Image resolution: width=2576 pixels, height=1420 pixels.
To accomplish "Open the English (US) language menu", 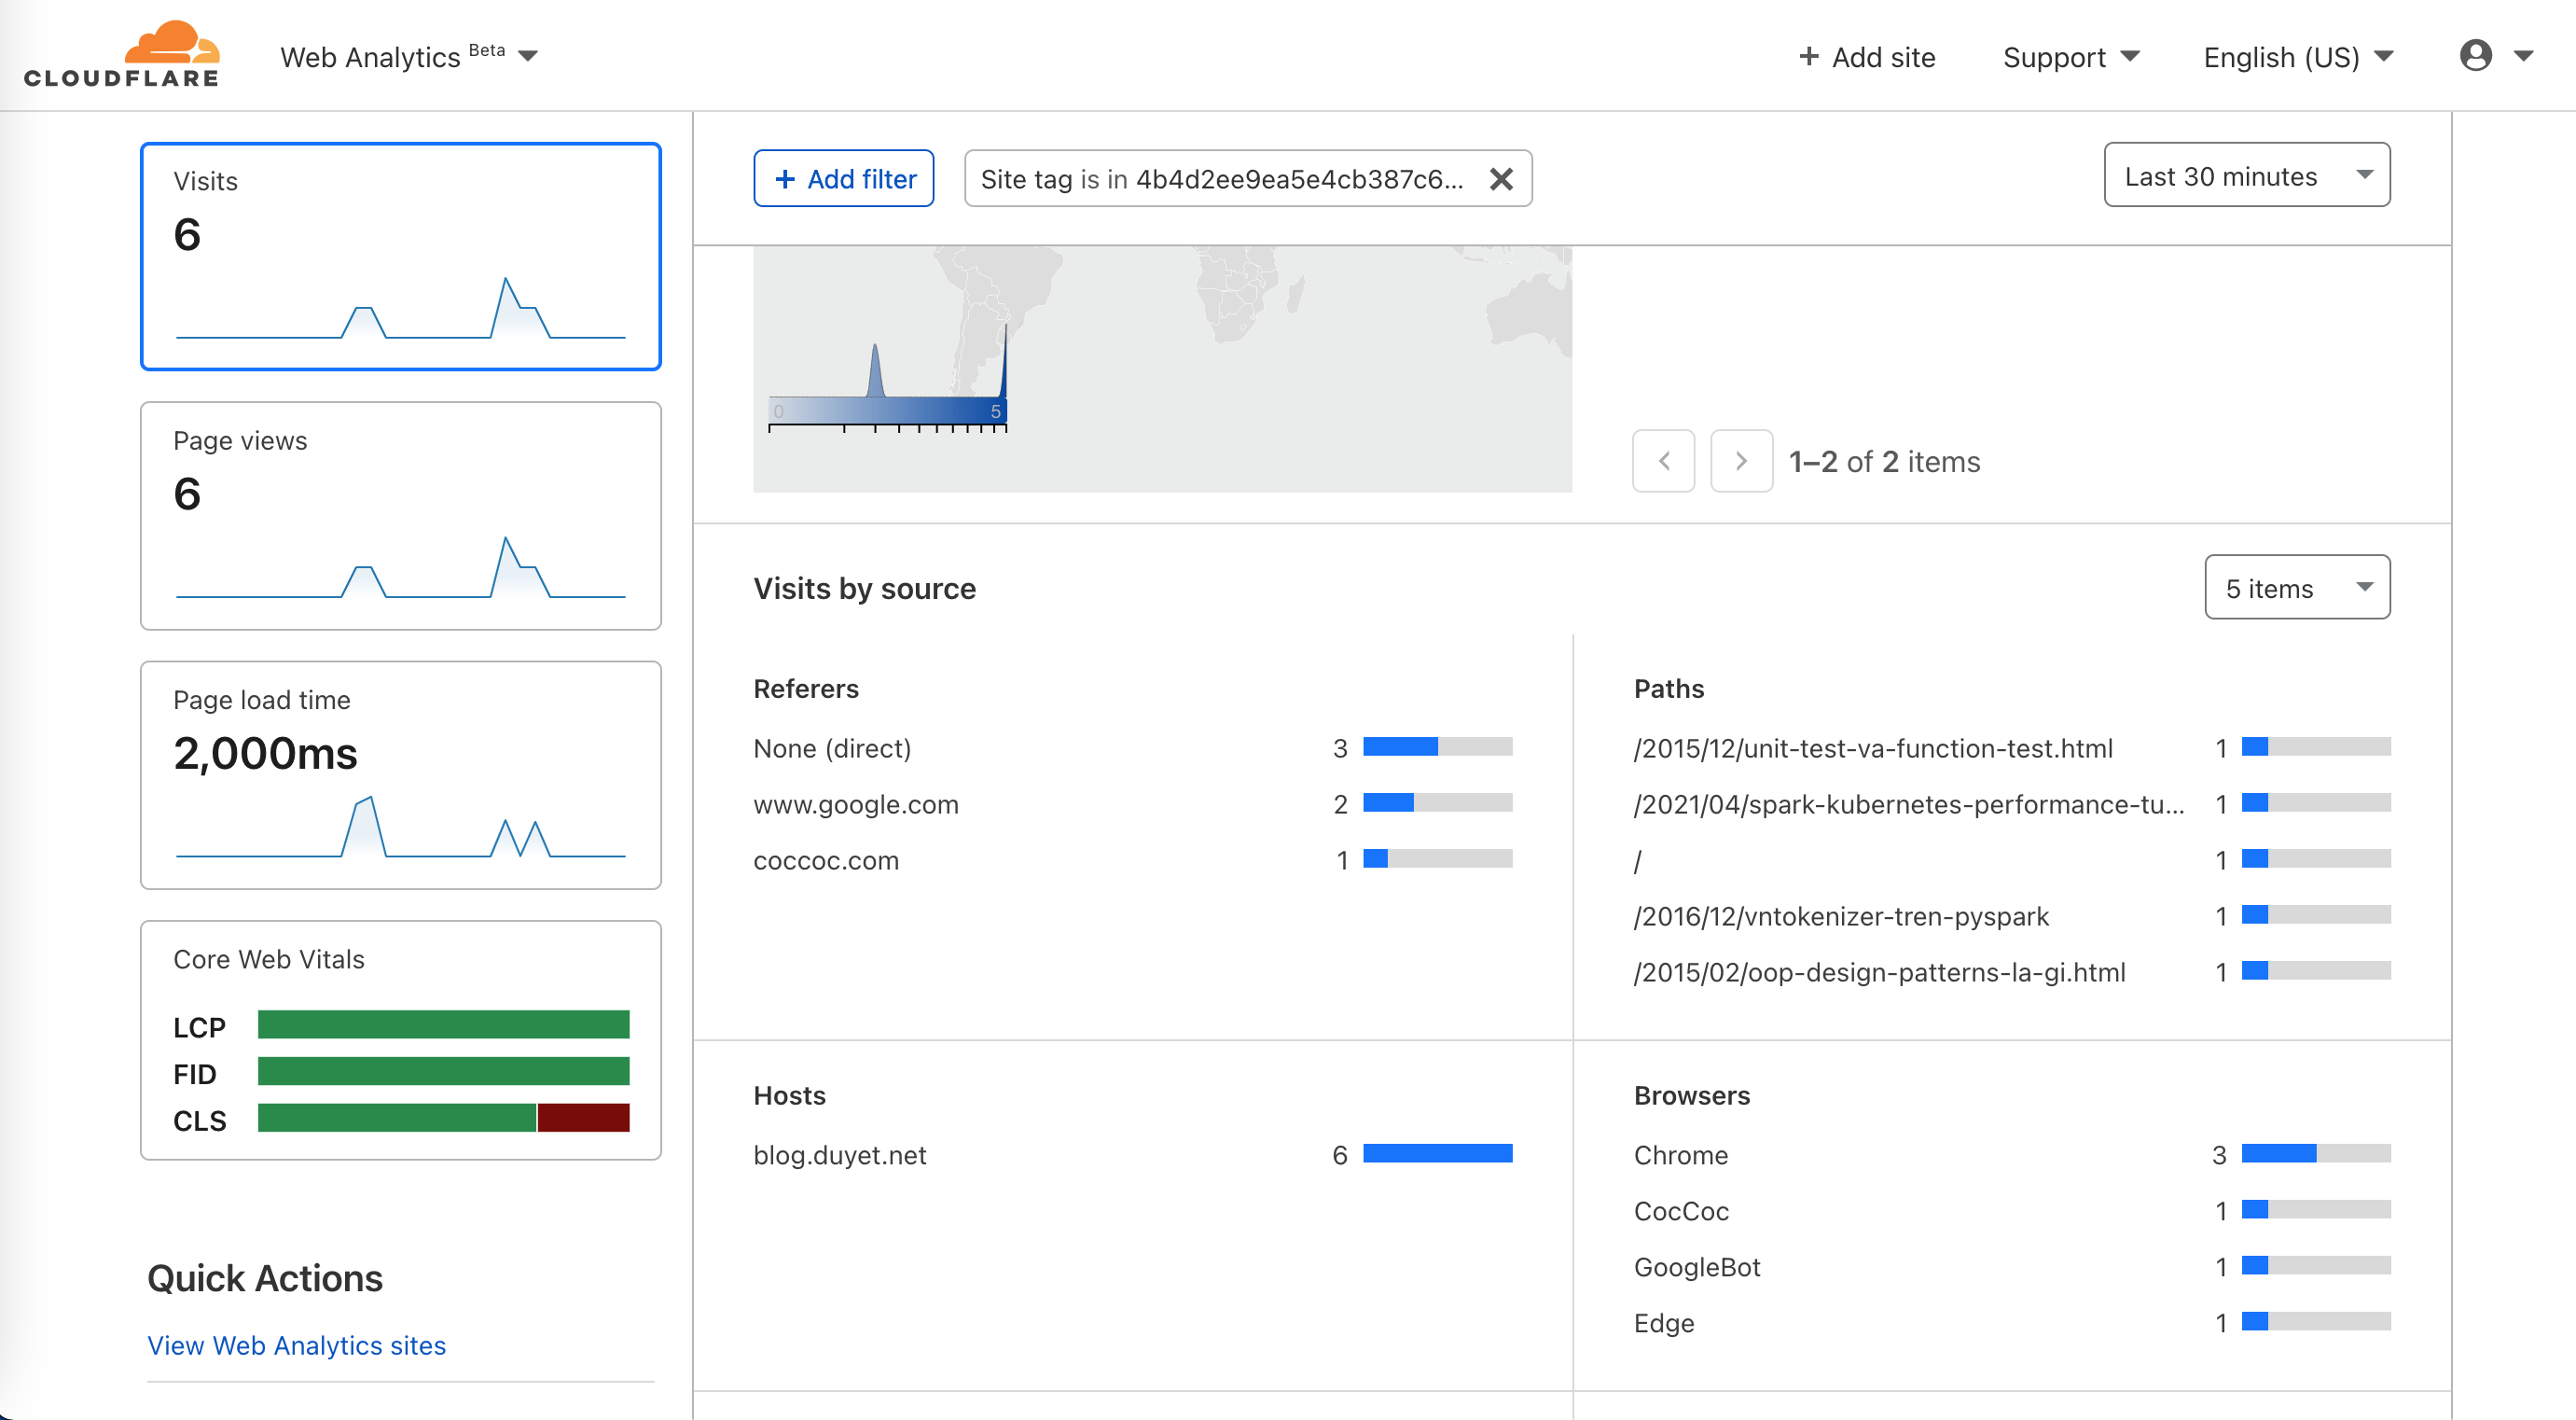I will (x=2297, y=57).
